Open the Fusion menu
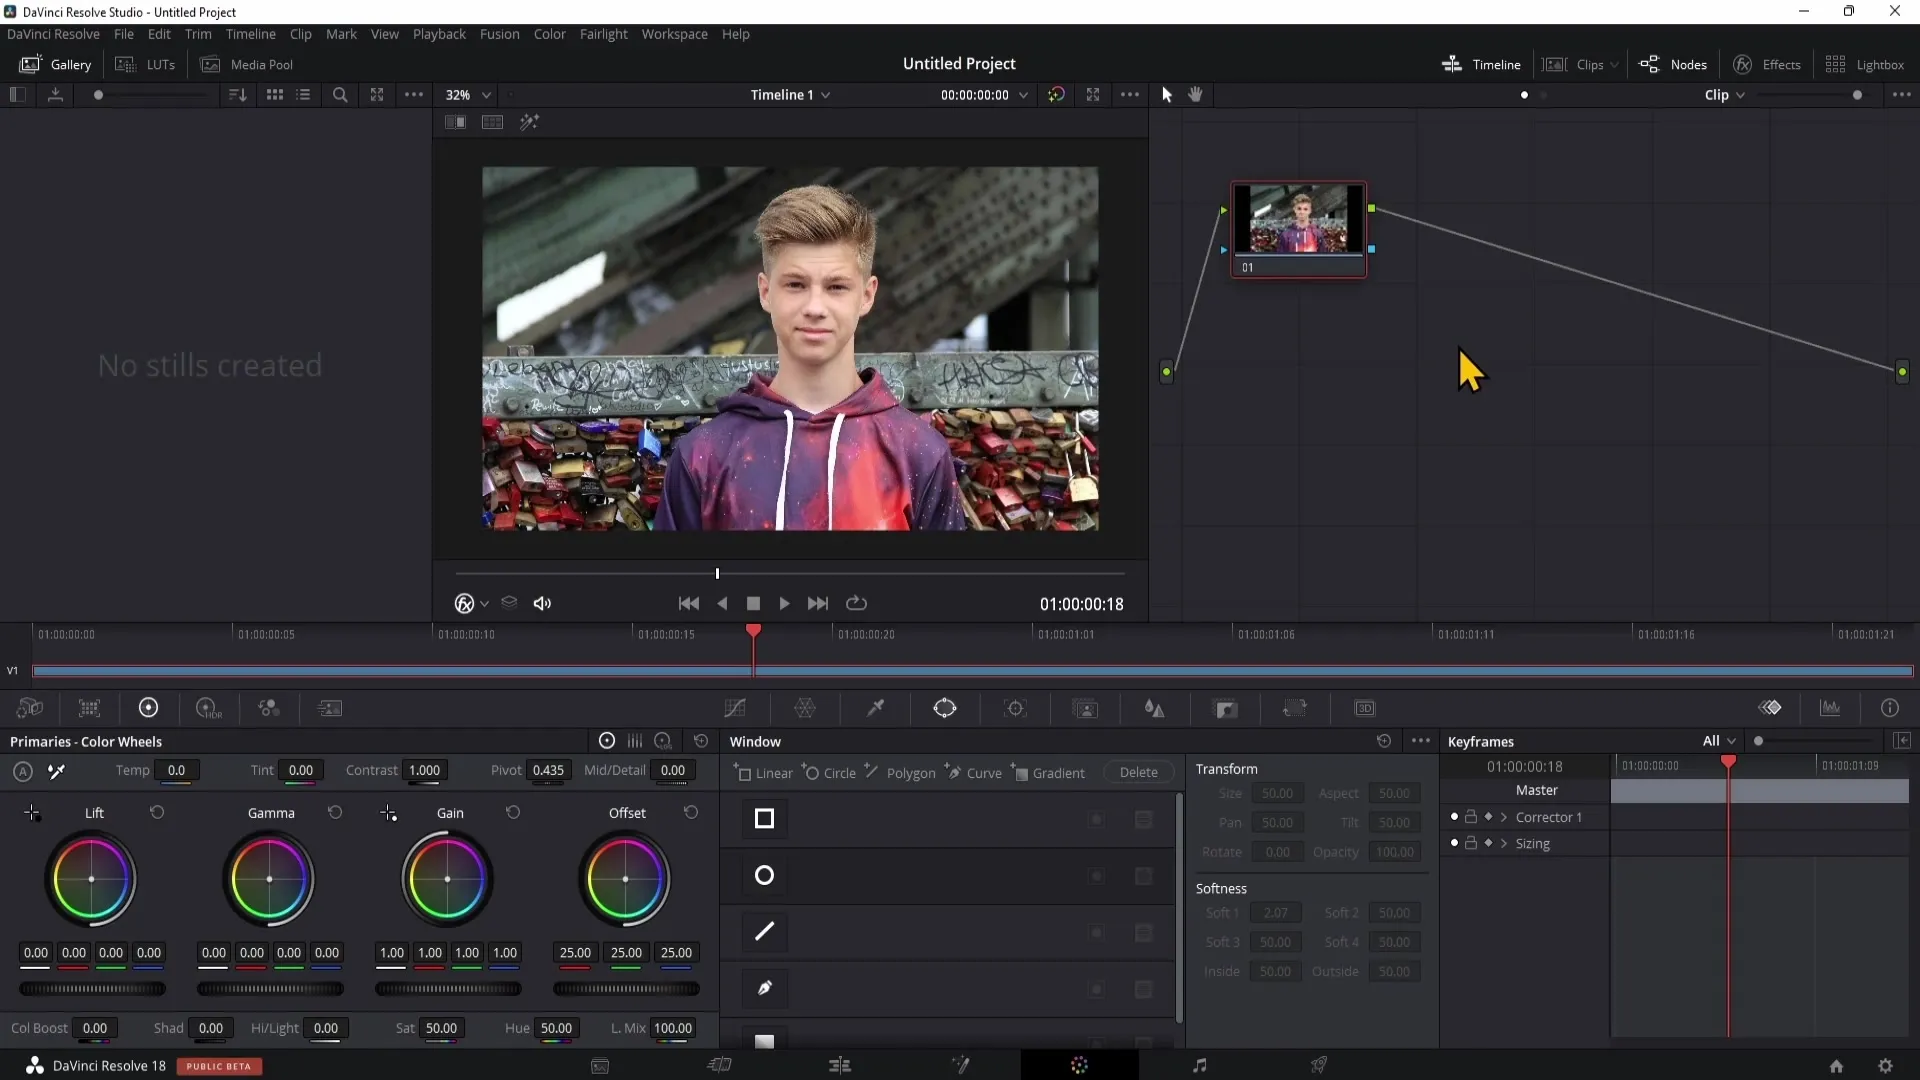This screenshot has height=1080, width=1920. tap(499, 34)
